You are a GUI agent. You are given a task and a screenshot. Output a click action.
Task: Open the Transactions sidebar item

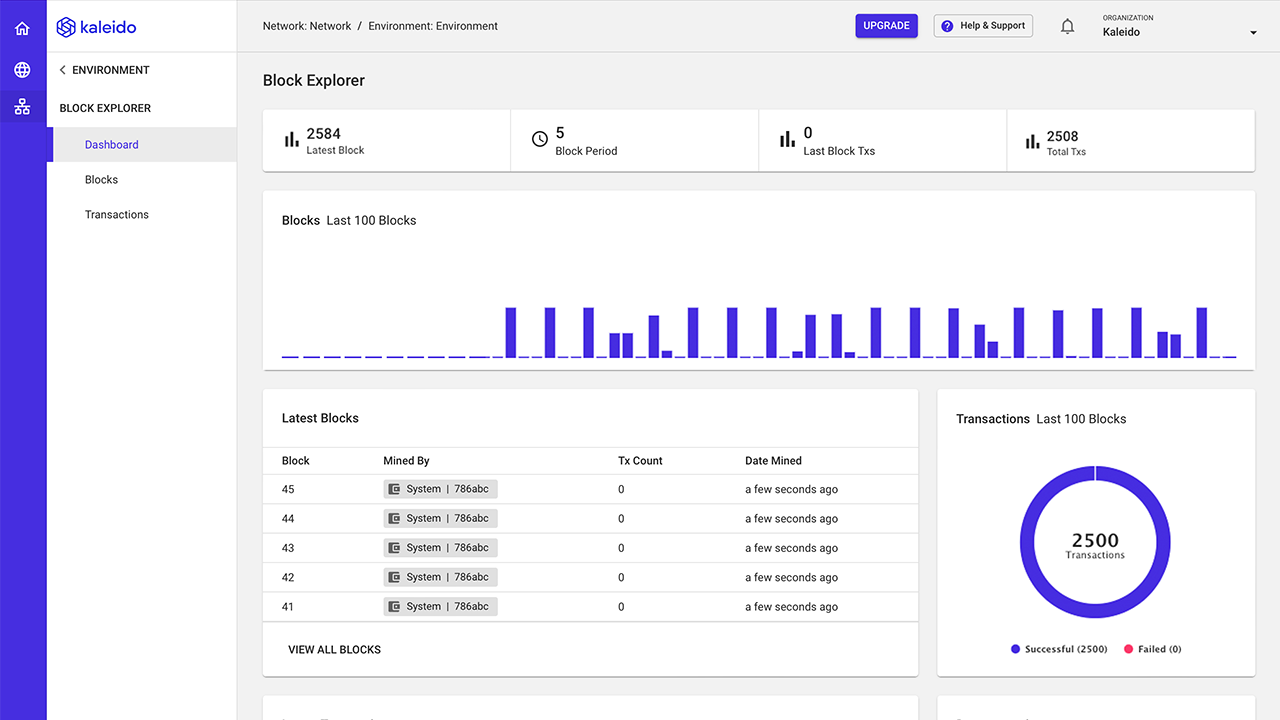point(117,215)
